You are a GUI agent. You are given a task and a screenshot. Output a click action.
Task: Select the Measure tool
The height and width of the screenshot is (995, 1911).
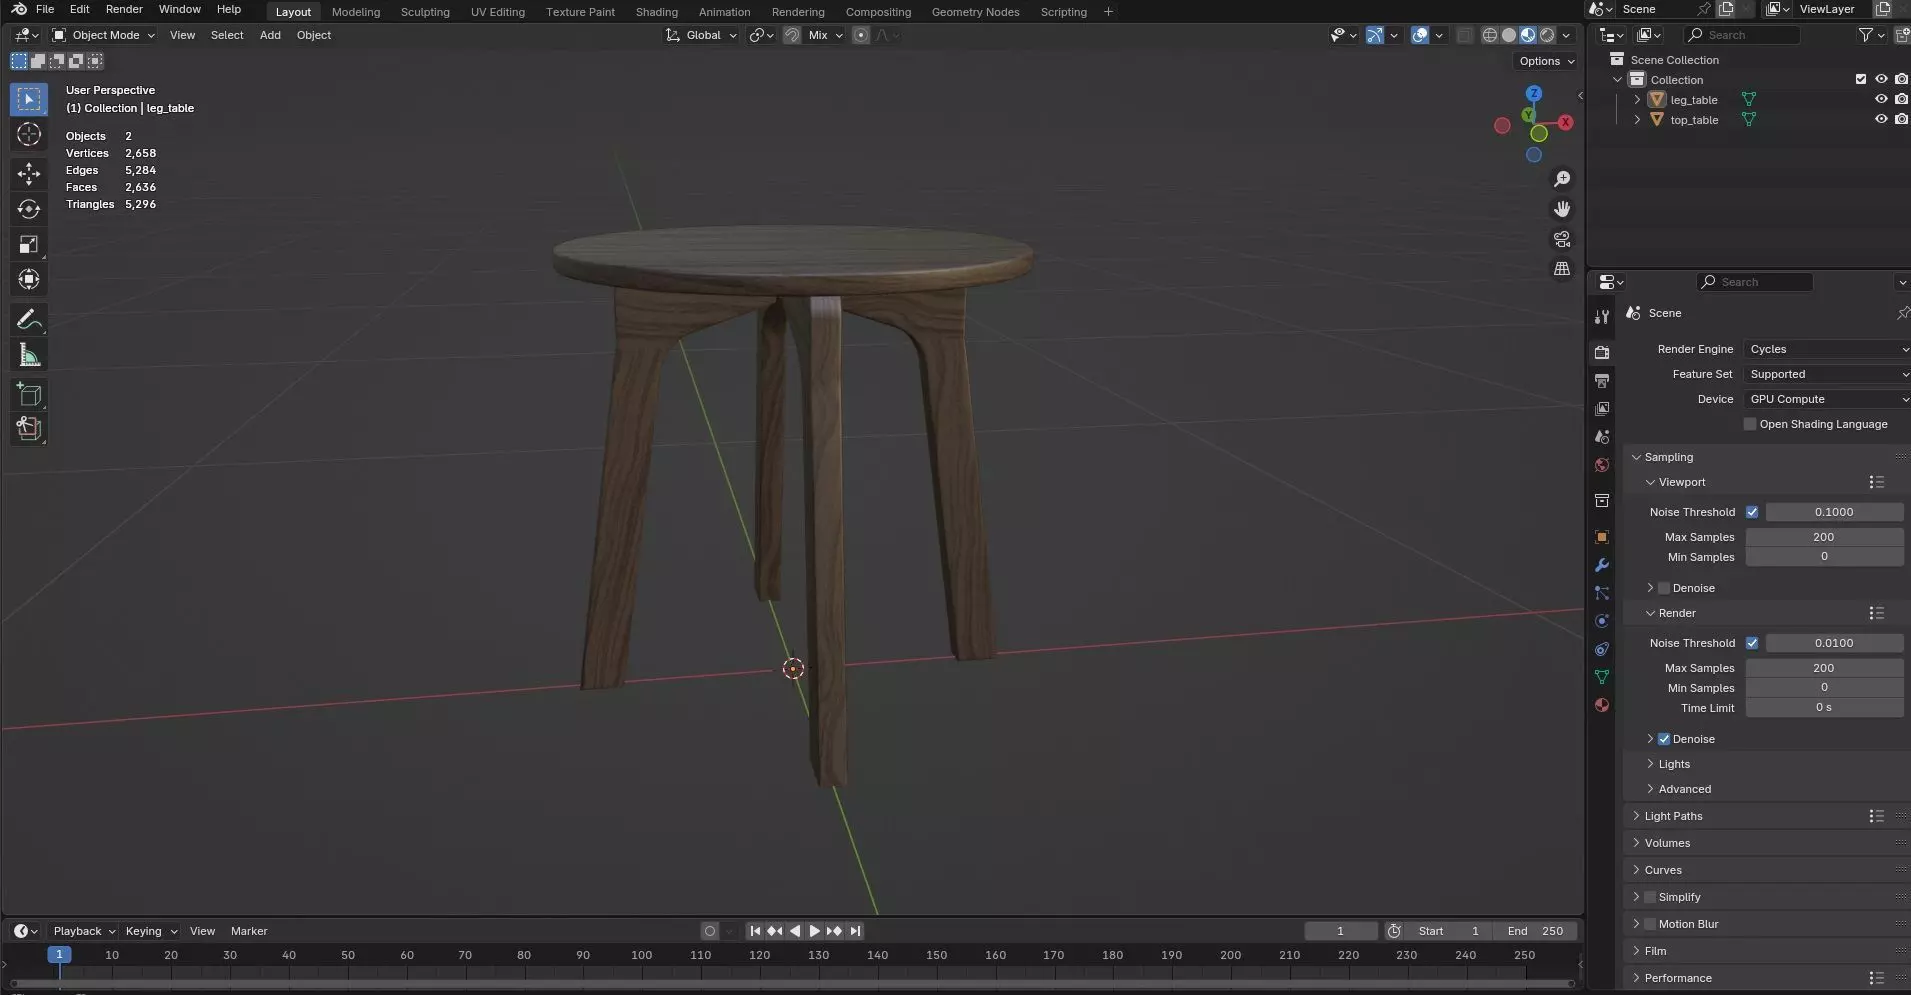click(29, 354)
